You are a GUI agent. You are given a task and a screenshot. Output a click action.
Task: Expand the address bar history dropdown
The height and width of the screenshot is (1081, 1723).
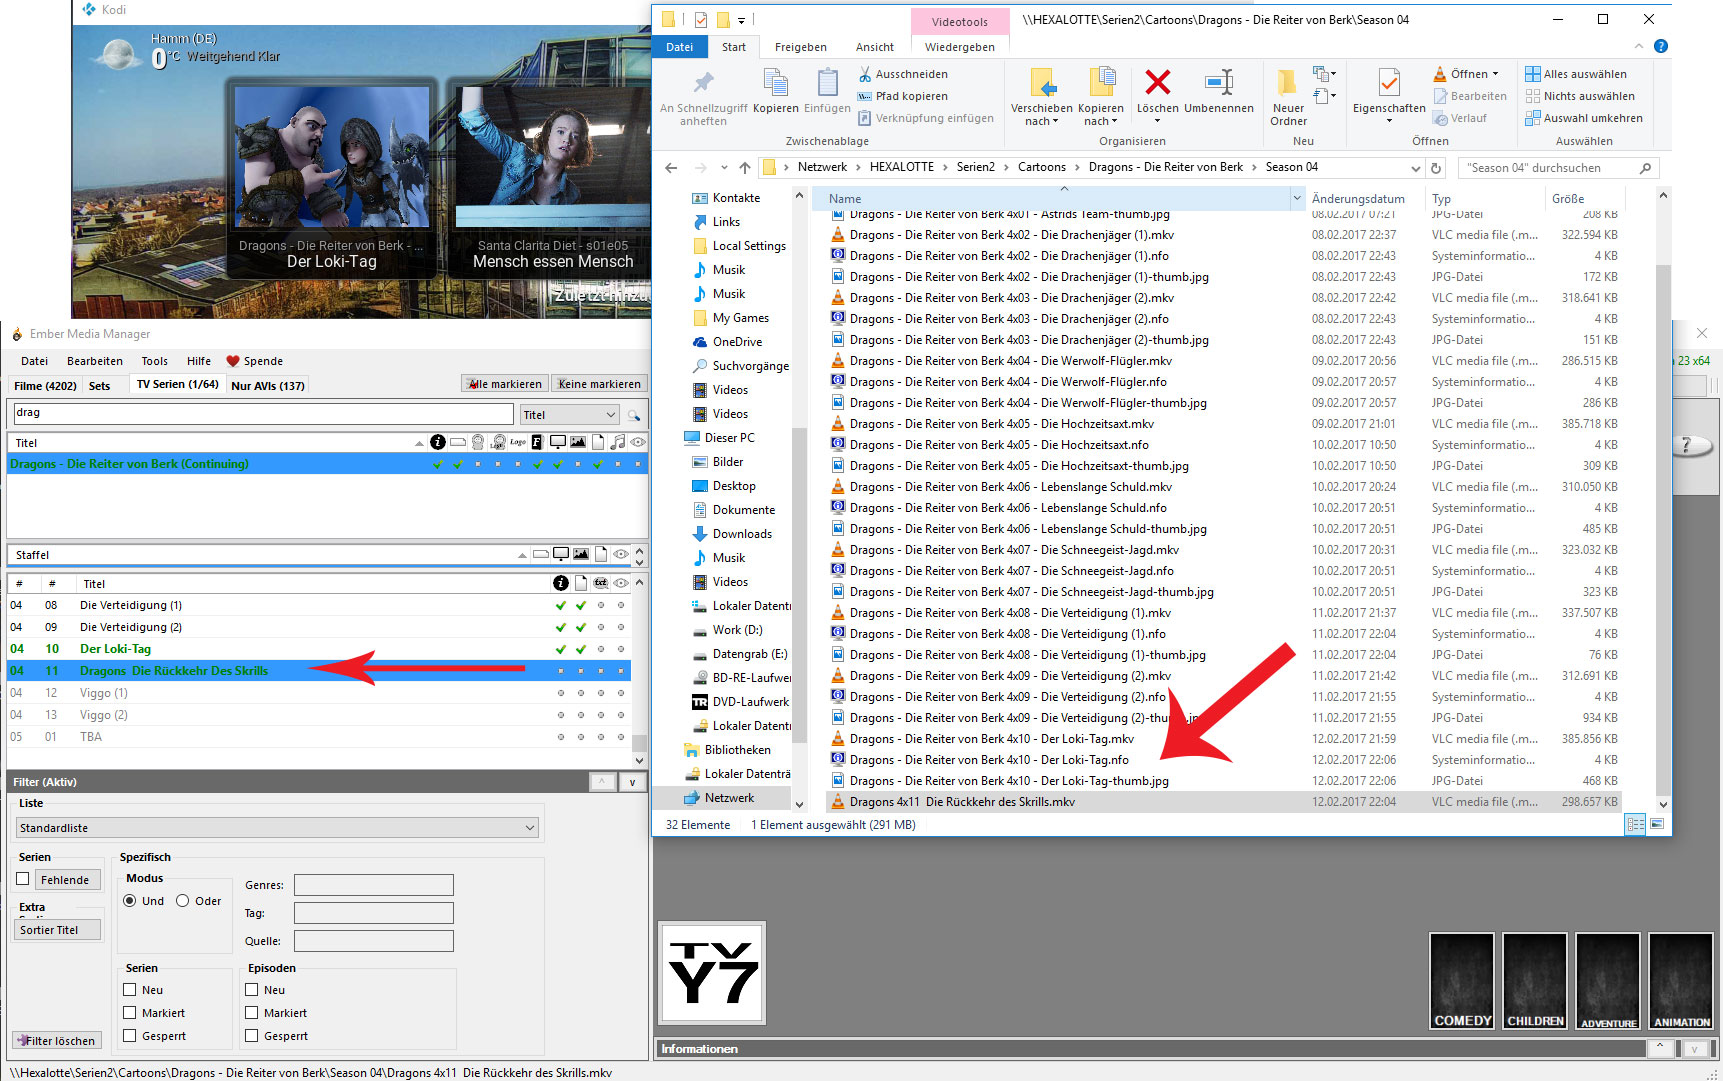point(1415,168)
